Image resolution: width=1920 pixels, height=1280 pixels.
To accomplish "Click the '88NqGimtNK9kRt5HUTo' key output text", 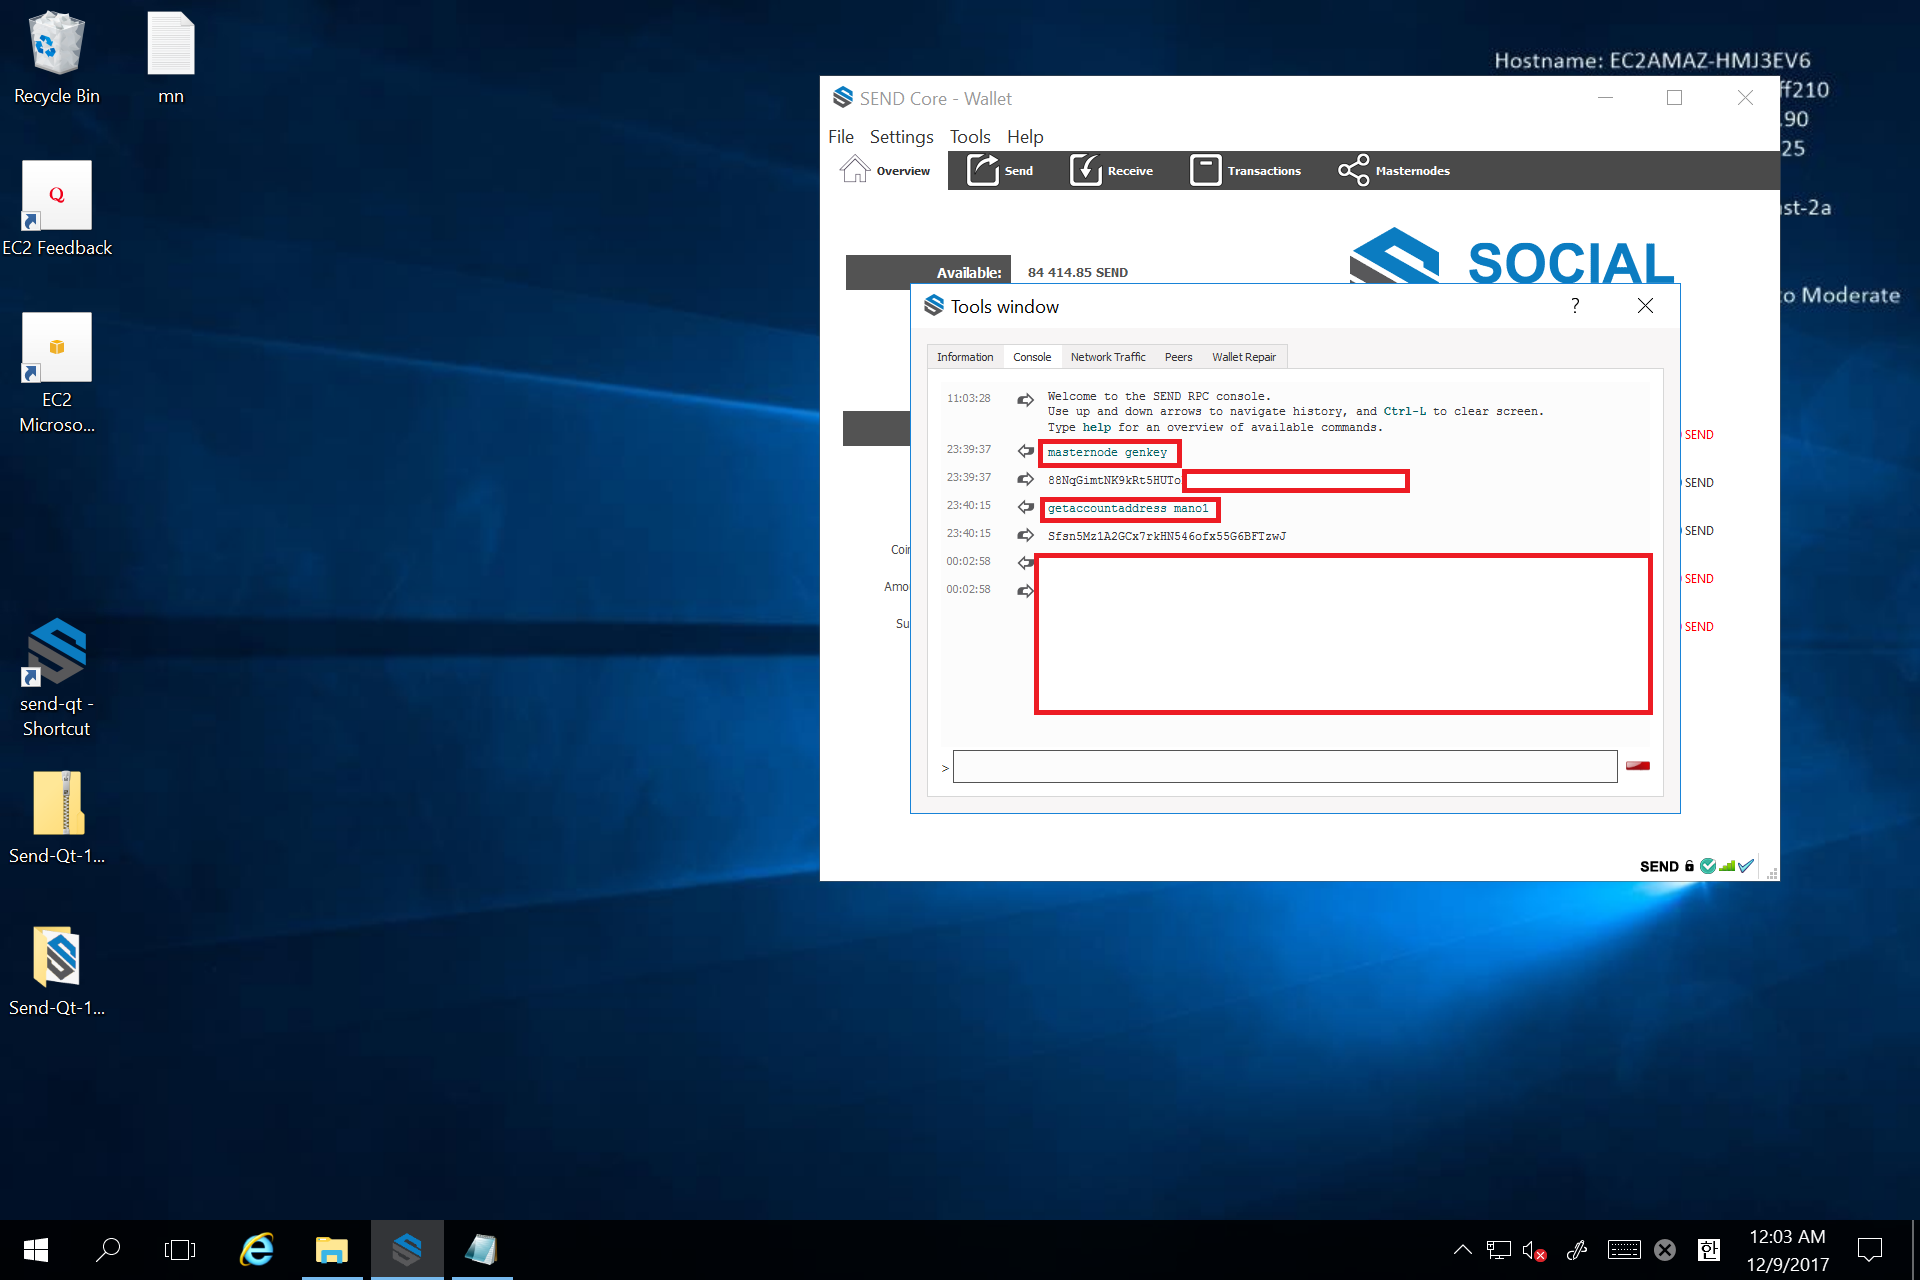I will coord(1114,481).
